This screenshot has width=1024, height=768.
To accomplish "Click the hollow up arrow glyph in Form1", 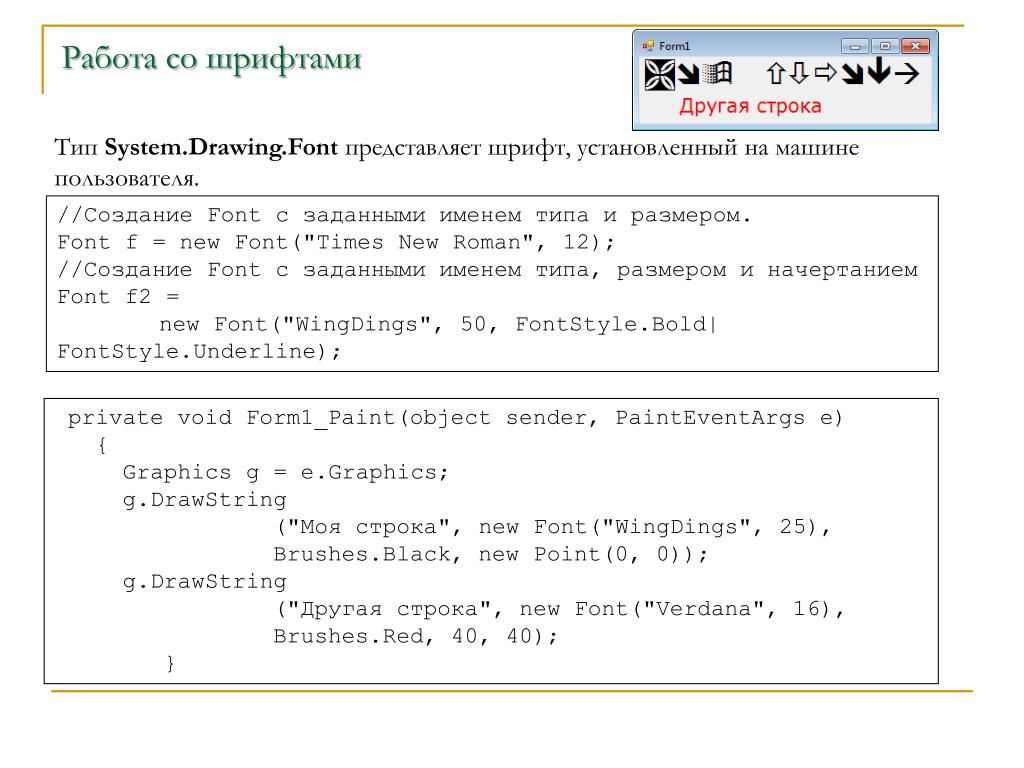I will click(776, 73).
